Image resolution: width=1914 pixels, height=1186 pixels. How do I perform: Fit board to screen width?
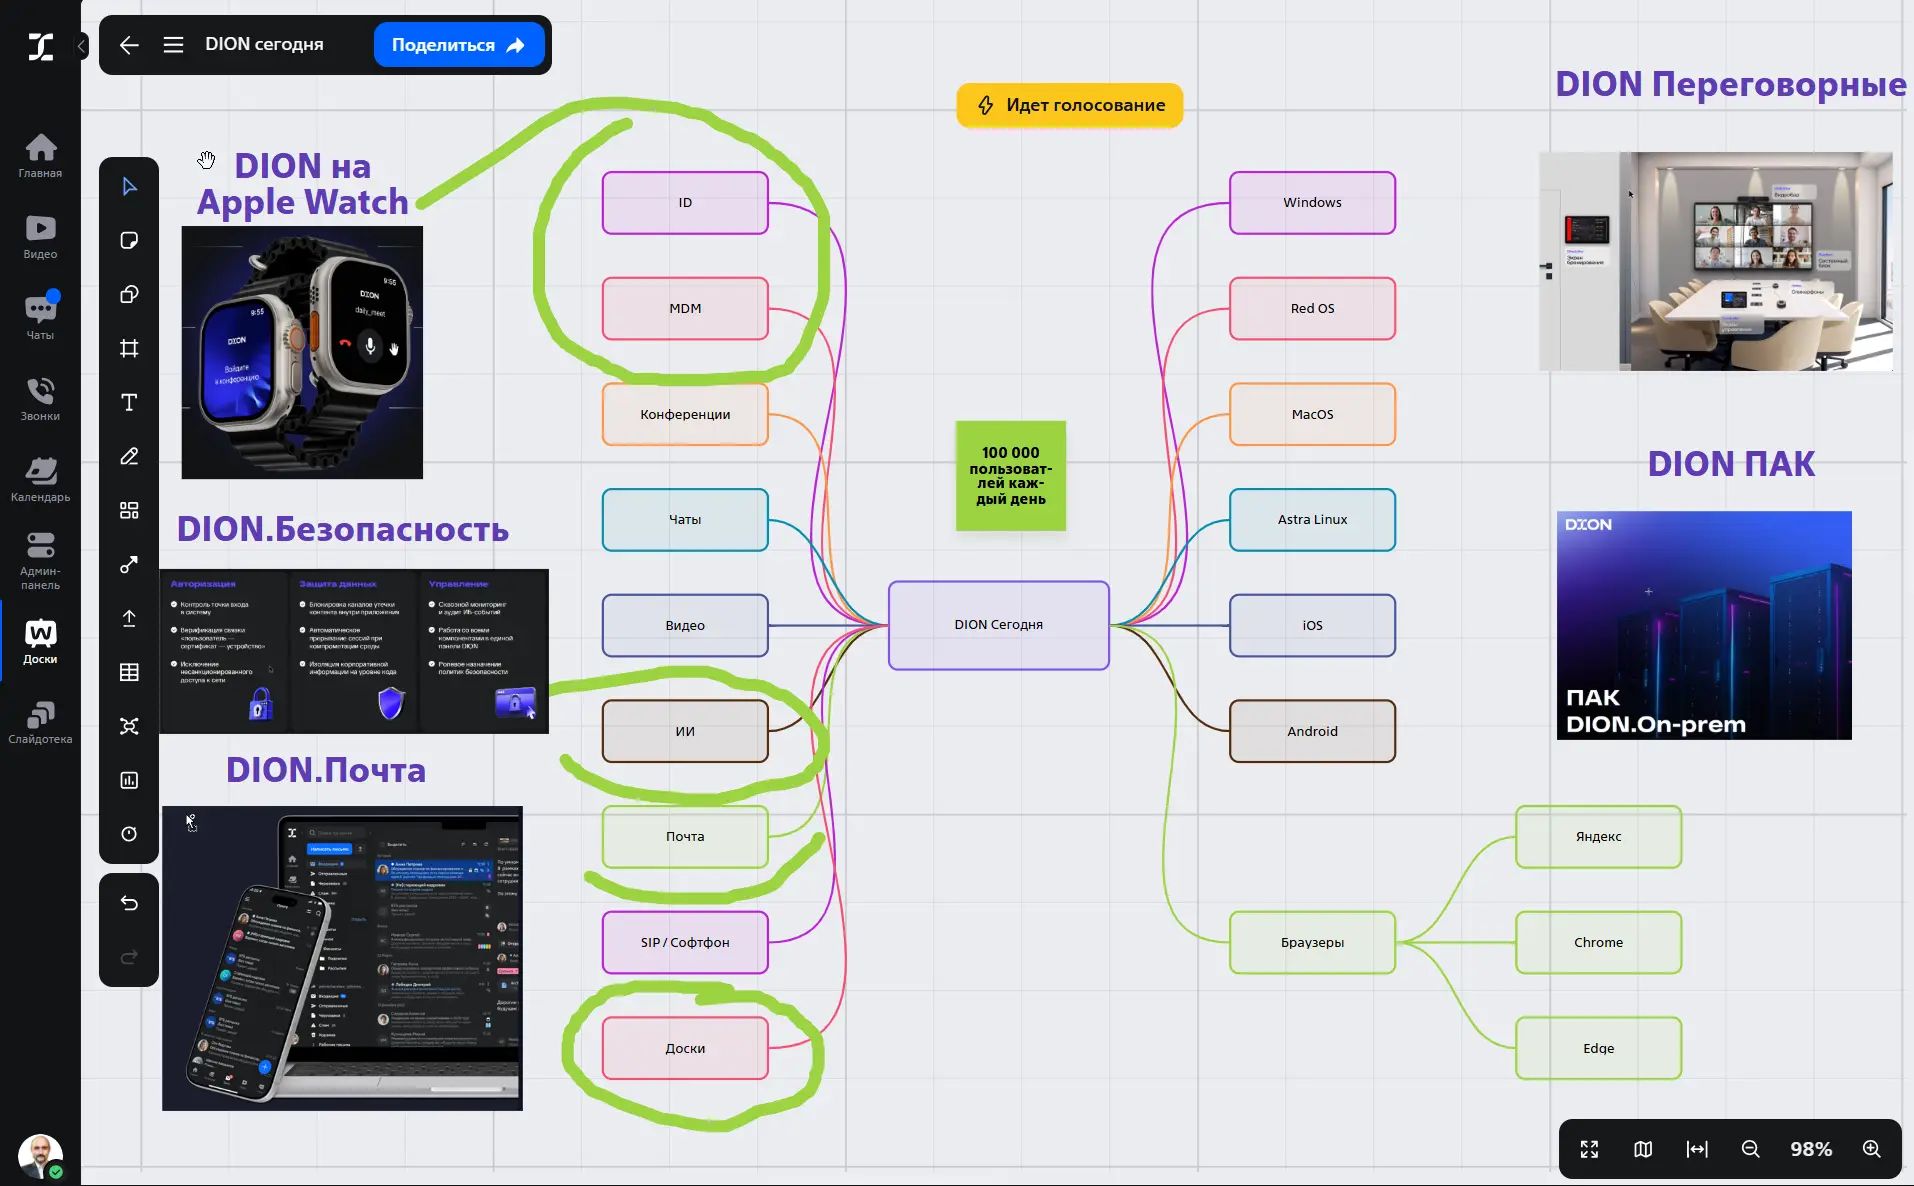pos(1697,1150)
